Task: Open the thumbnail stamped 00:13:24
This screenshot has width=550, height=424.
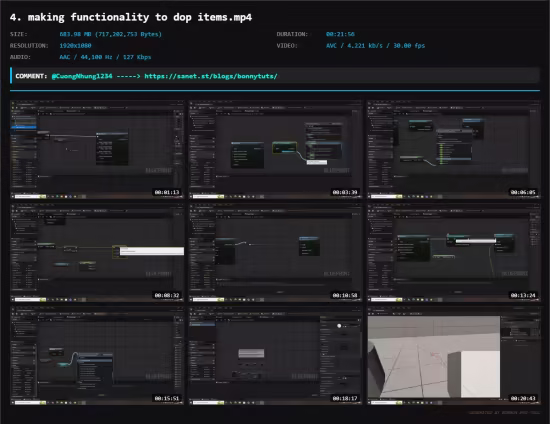Action: tap(454, 253)
